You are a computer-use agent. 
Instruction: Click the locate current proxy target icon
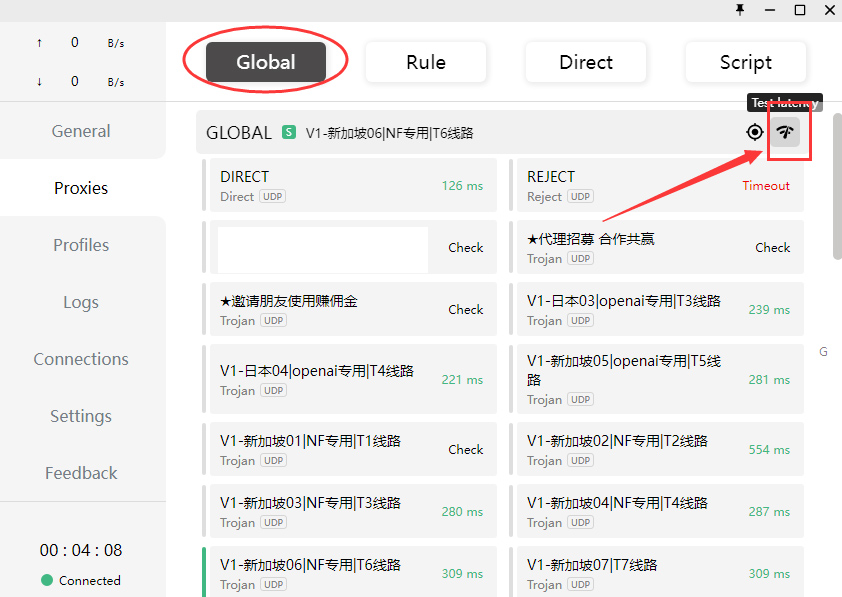(755, 132)
